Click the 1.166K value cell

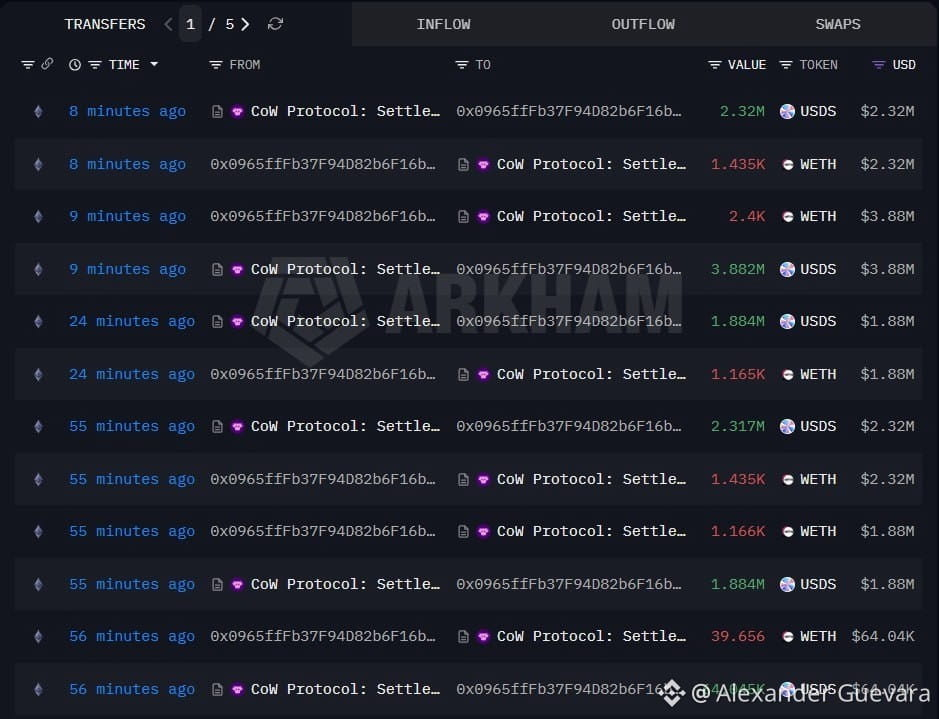(x=737, y=531)
